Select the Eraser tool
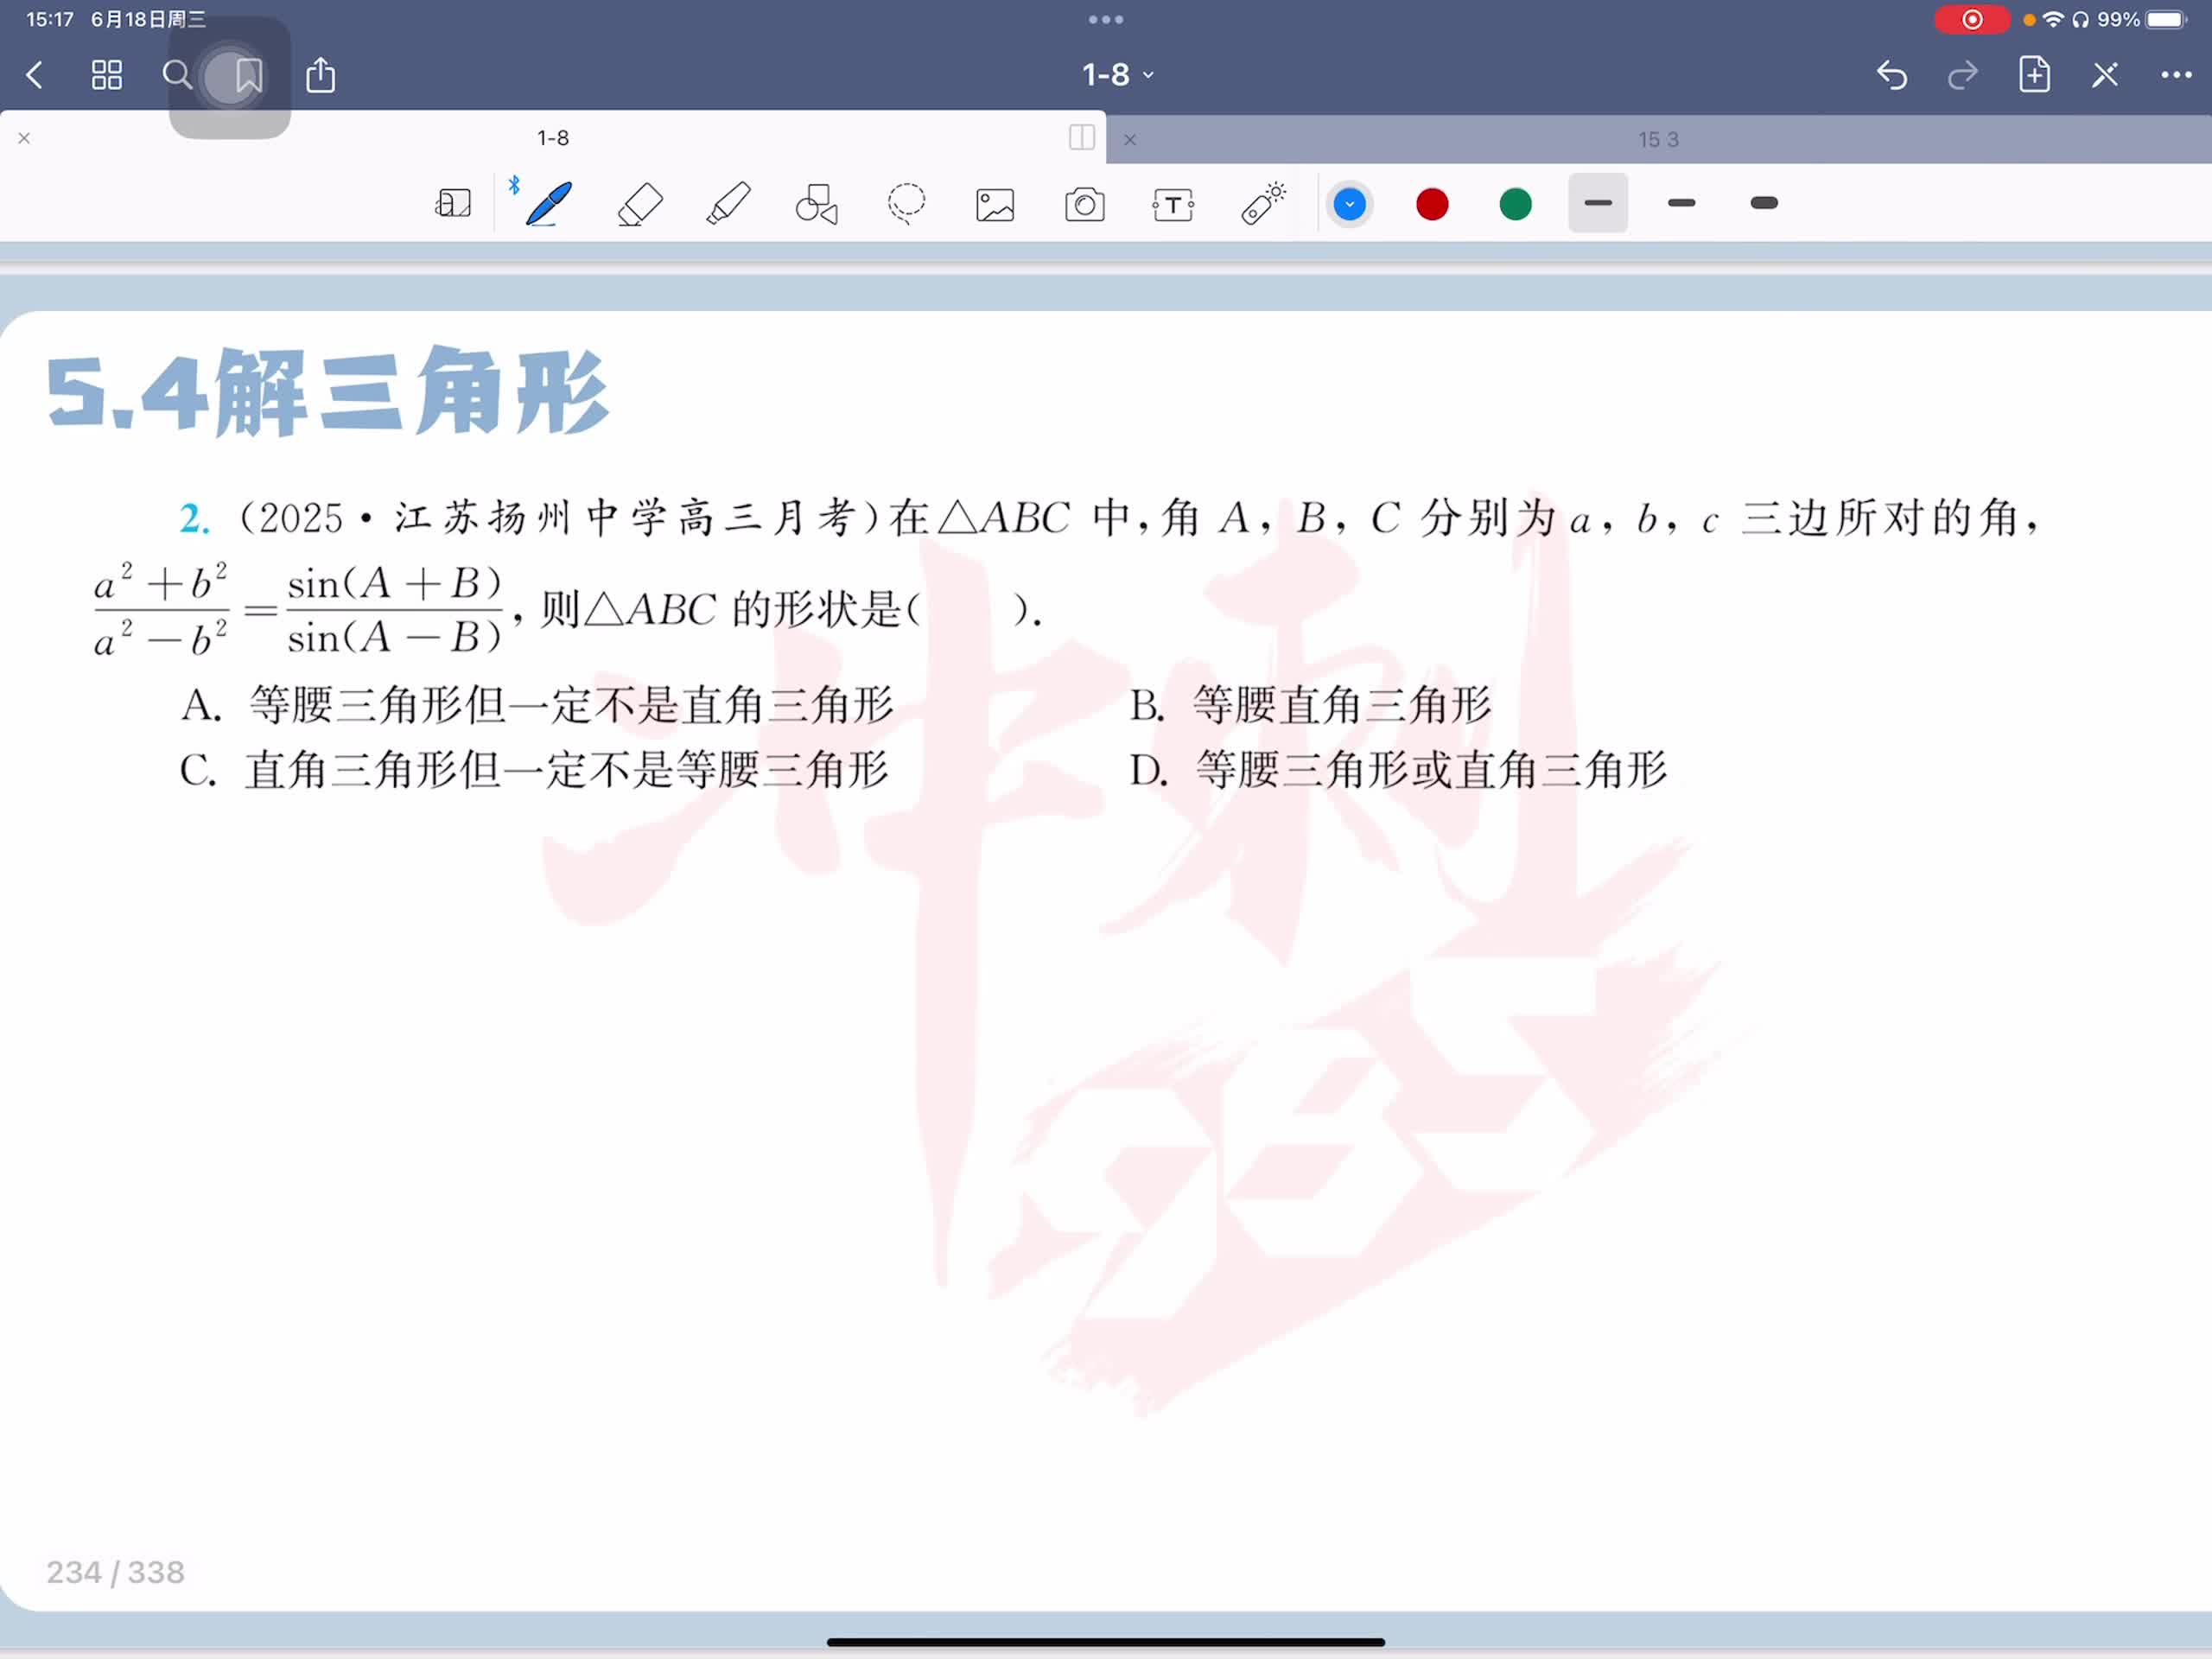Screen dimensions: 2212x1659 coord(640,204)
